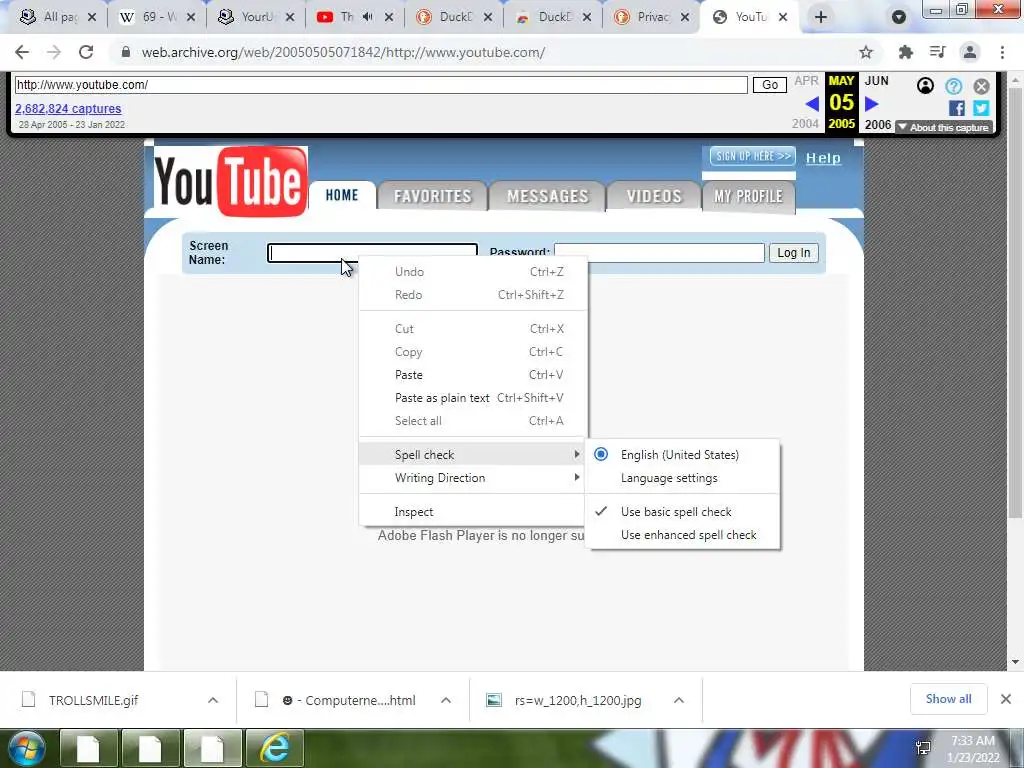
Task: Open a new tab with the plus button
Action: pyautogui.click(x=821, y=18)
